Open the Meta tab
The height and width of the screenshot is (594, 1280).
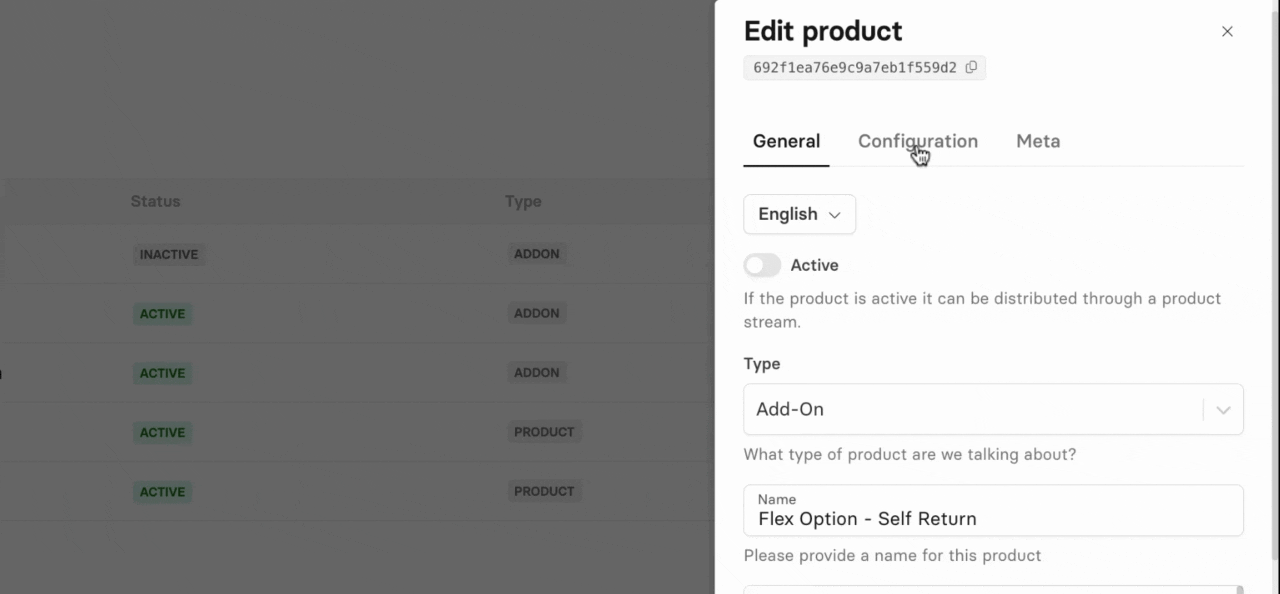[x=1037, y=141]
